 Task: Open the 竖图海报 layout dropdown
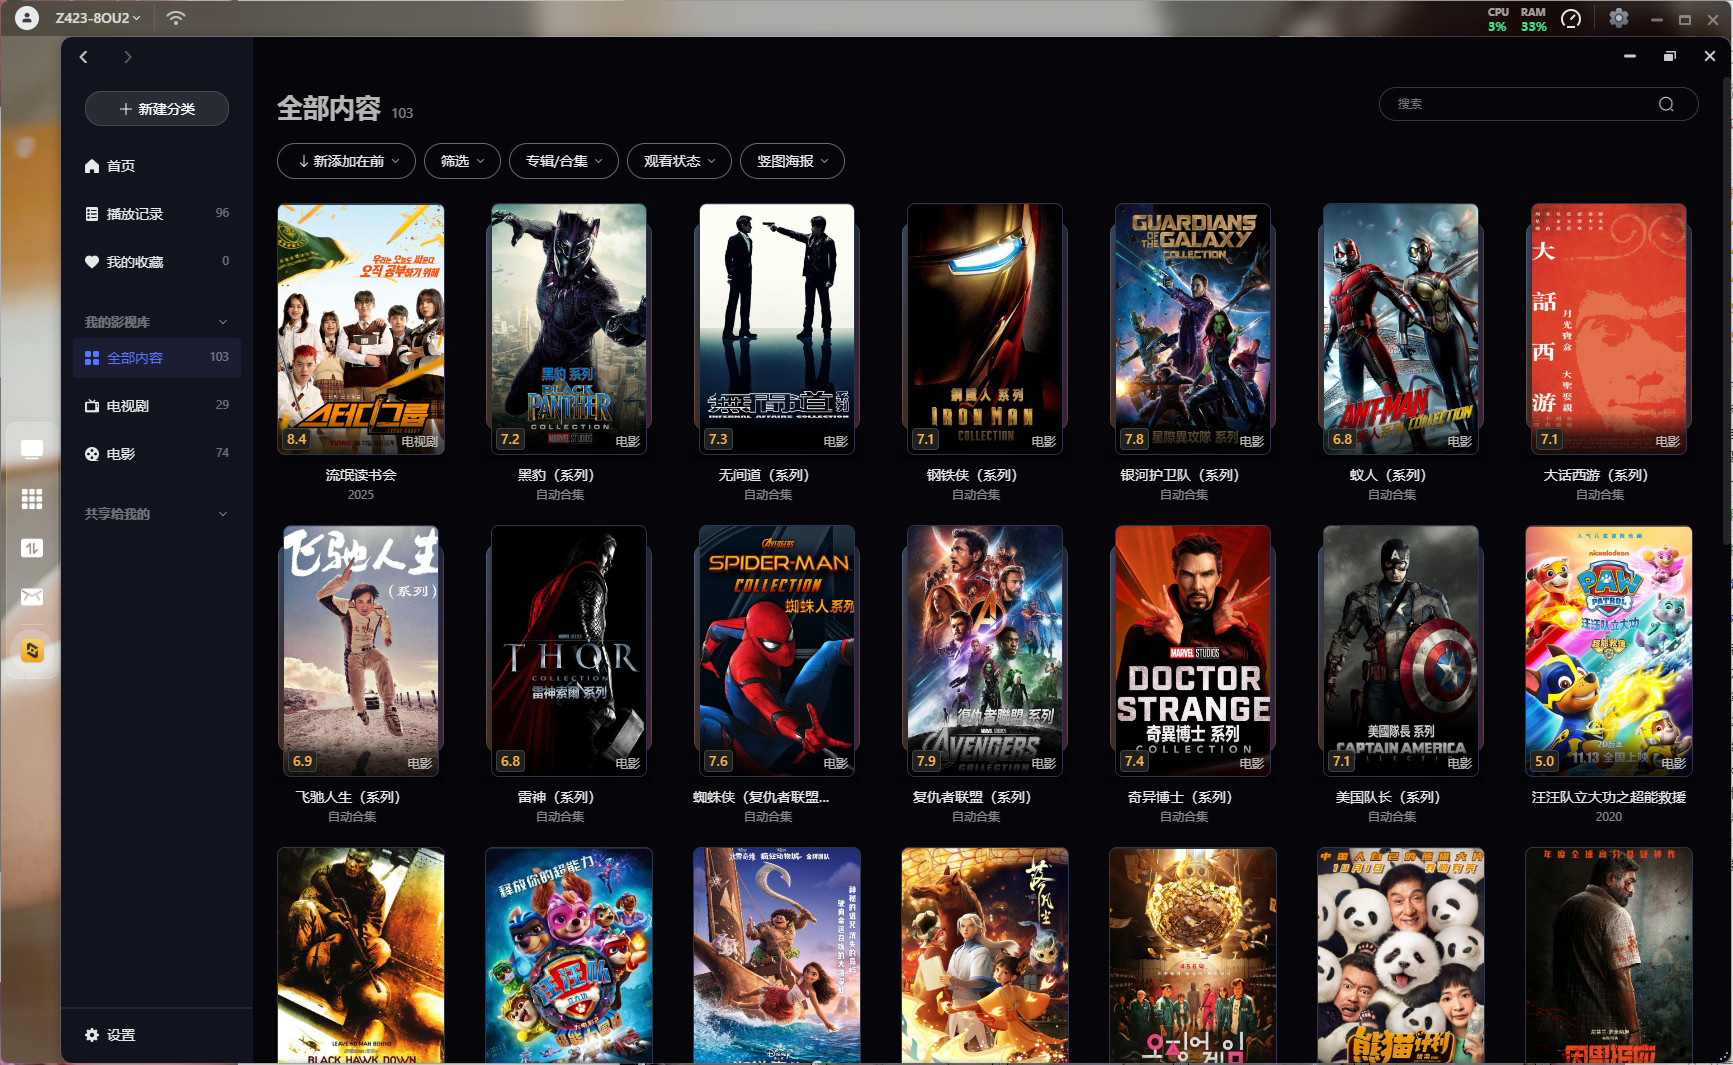pos(792,161)
